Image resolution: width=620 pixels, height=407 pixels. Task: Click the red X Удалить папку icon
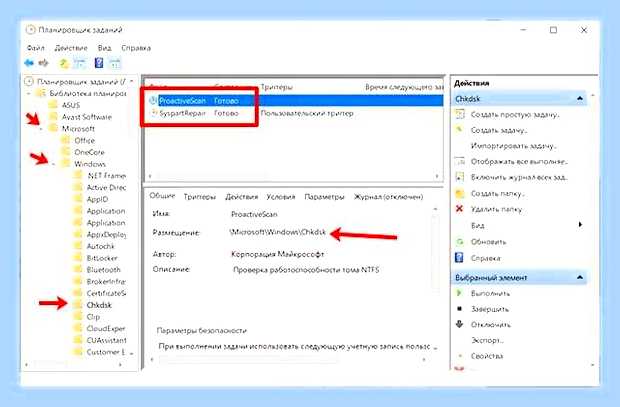(x=459, y=209)
